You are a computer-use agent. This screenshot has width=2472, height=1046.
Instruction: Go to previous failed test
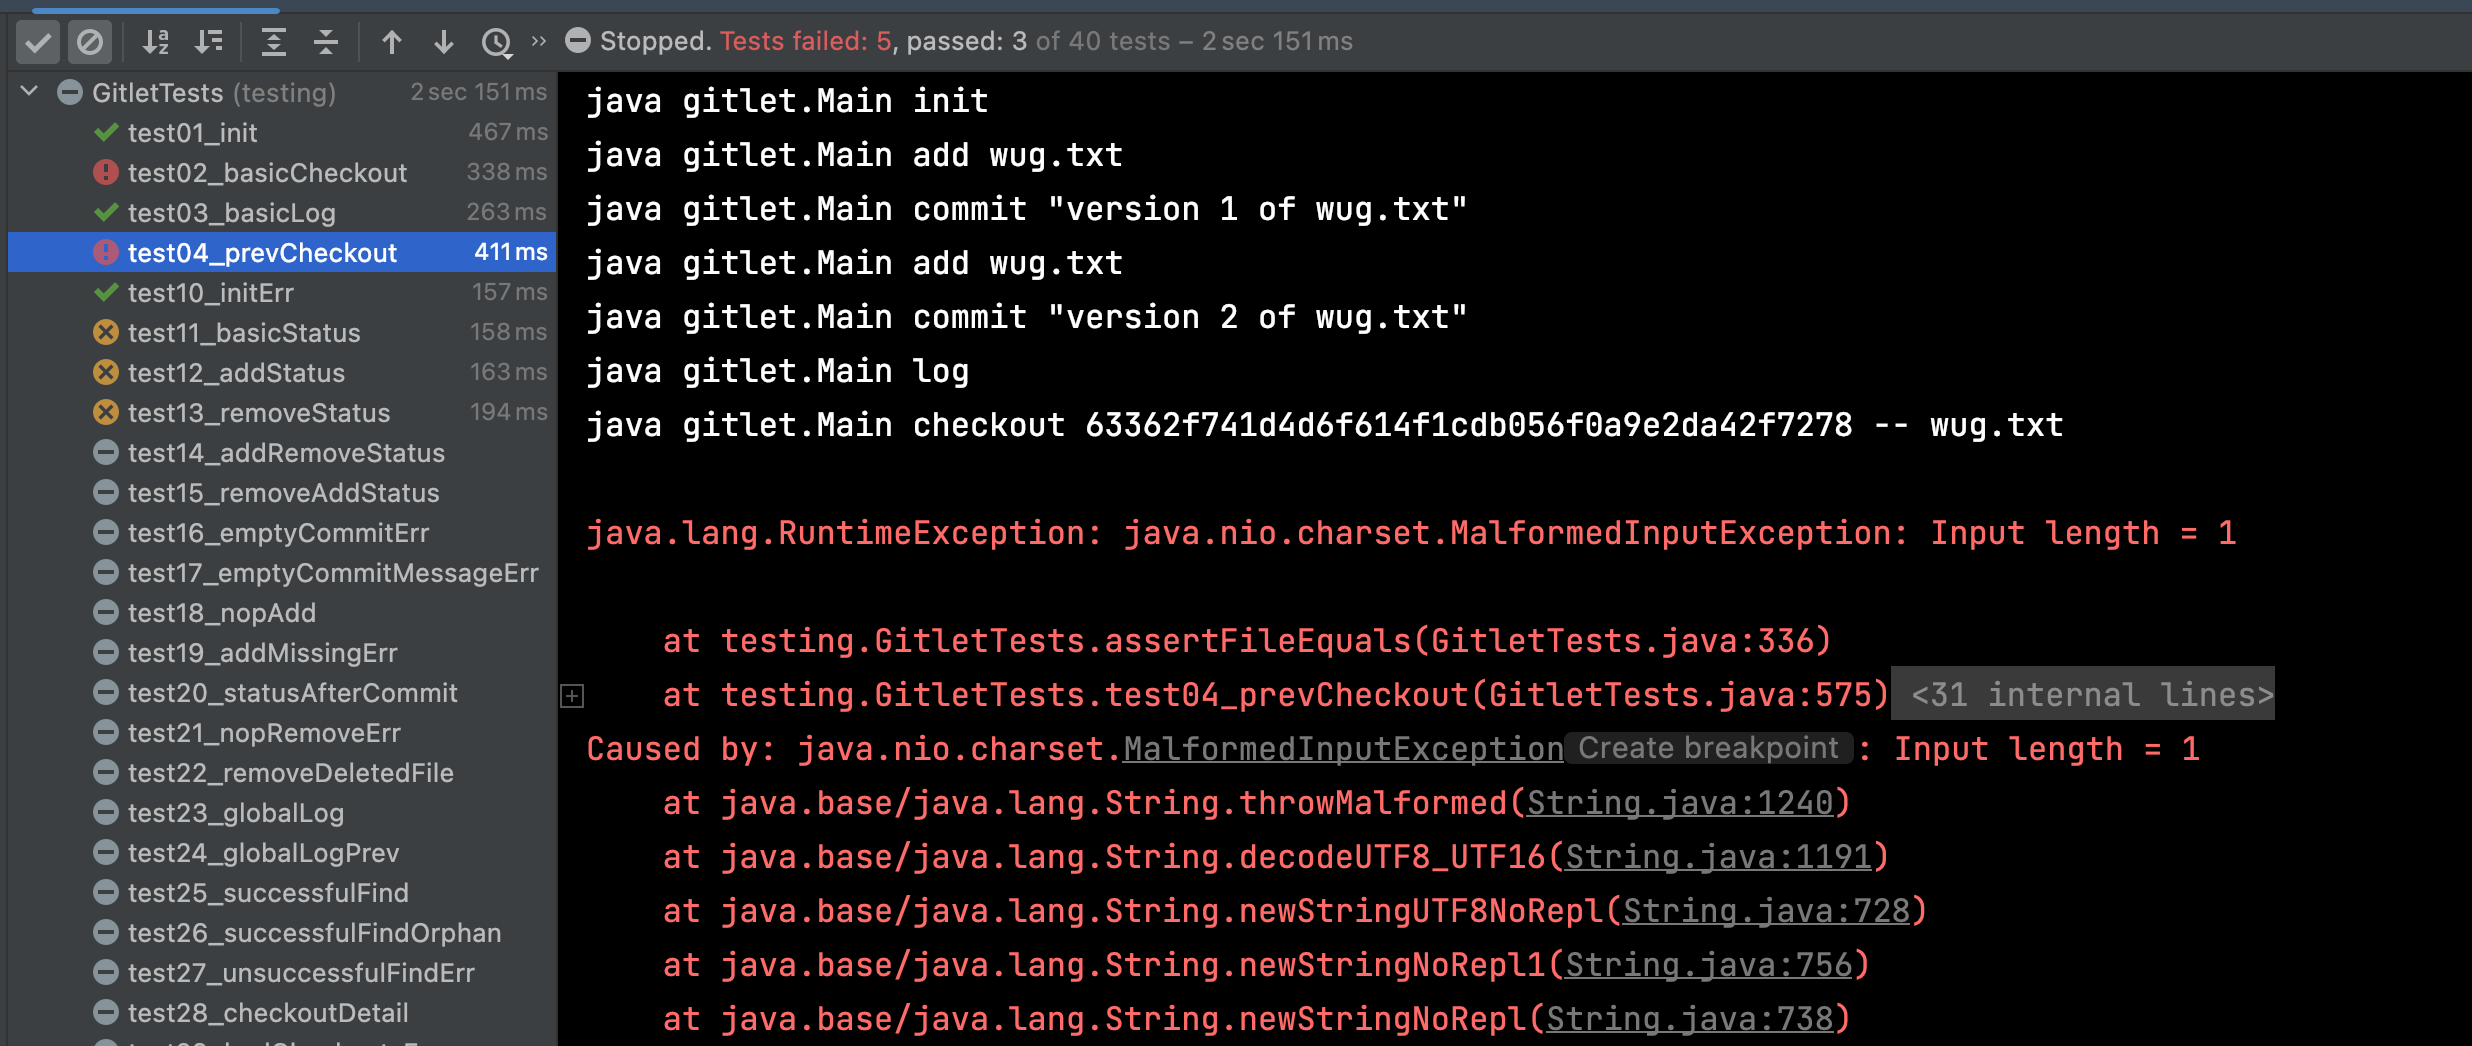click(392, 42)
